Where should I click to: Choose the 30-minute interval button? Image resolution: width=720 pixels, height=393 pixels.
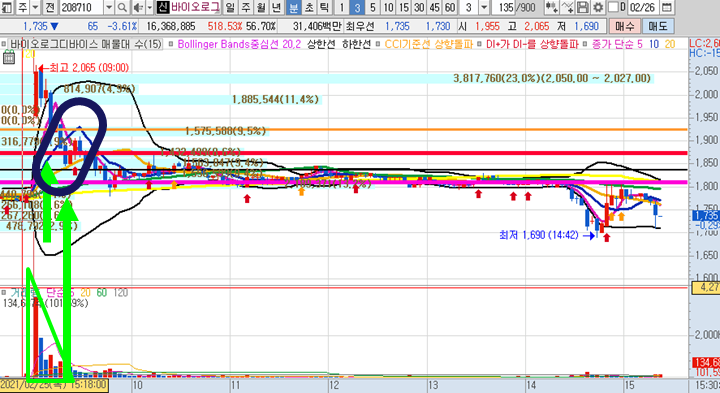(x=419, y=7)
